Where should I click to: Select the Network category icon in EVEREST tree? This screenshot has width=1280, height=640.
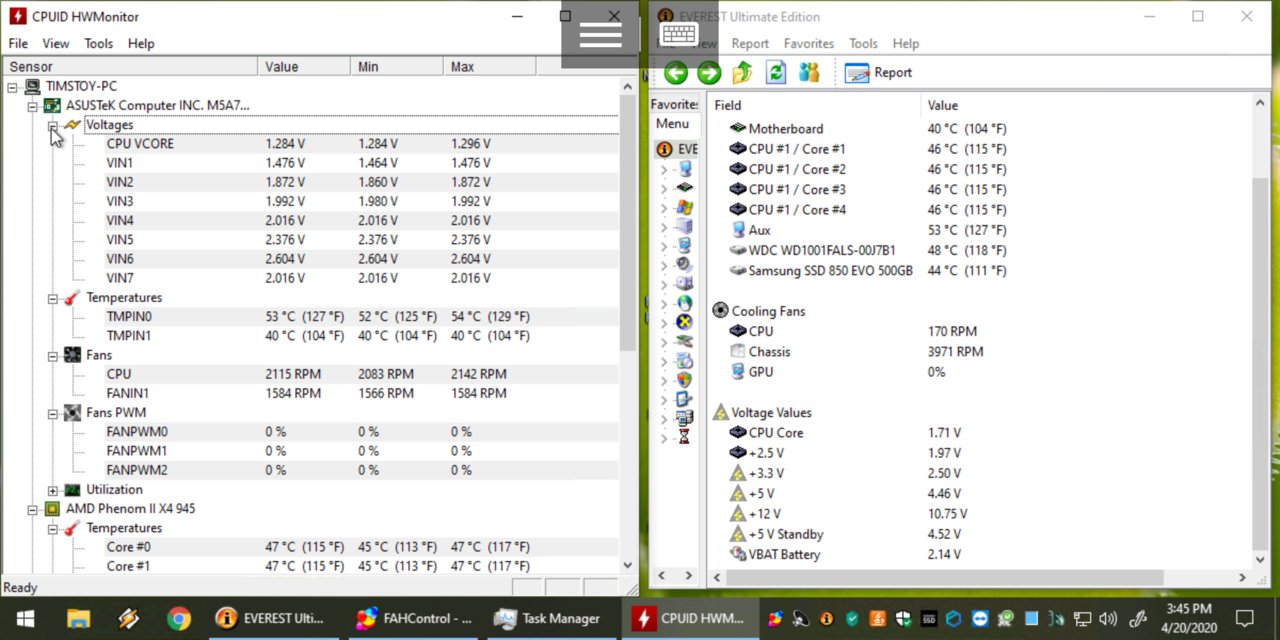684,303
